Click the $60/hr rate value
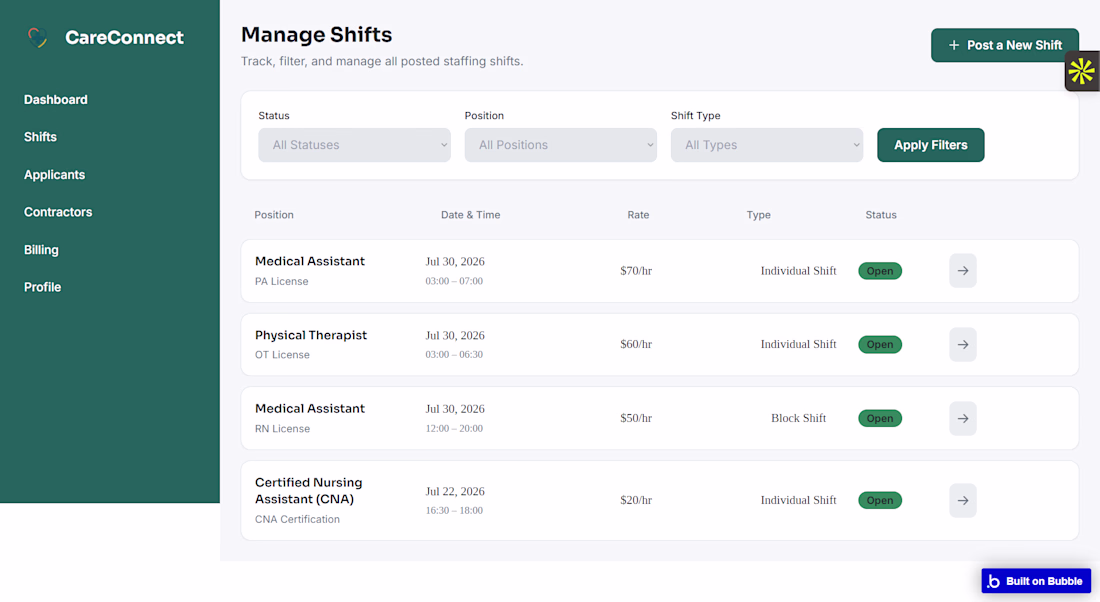1100x602 pixels. pos(636,345)
